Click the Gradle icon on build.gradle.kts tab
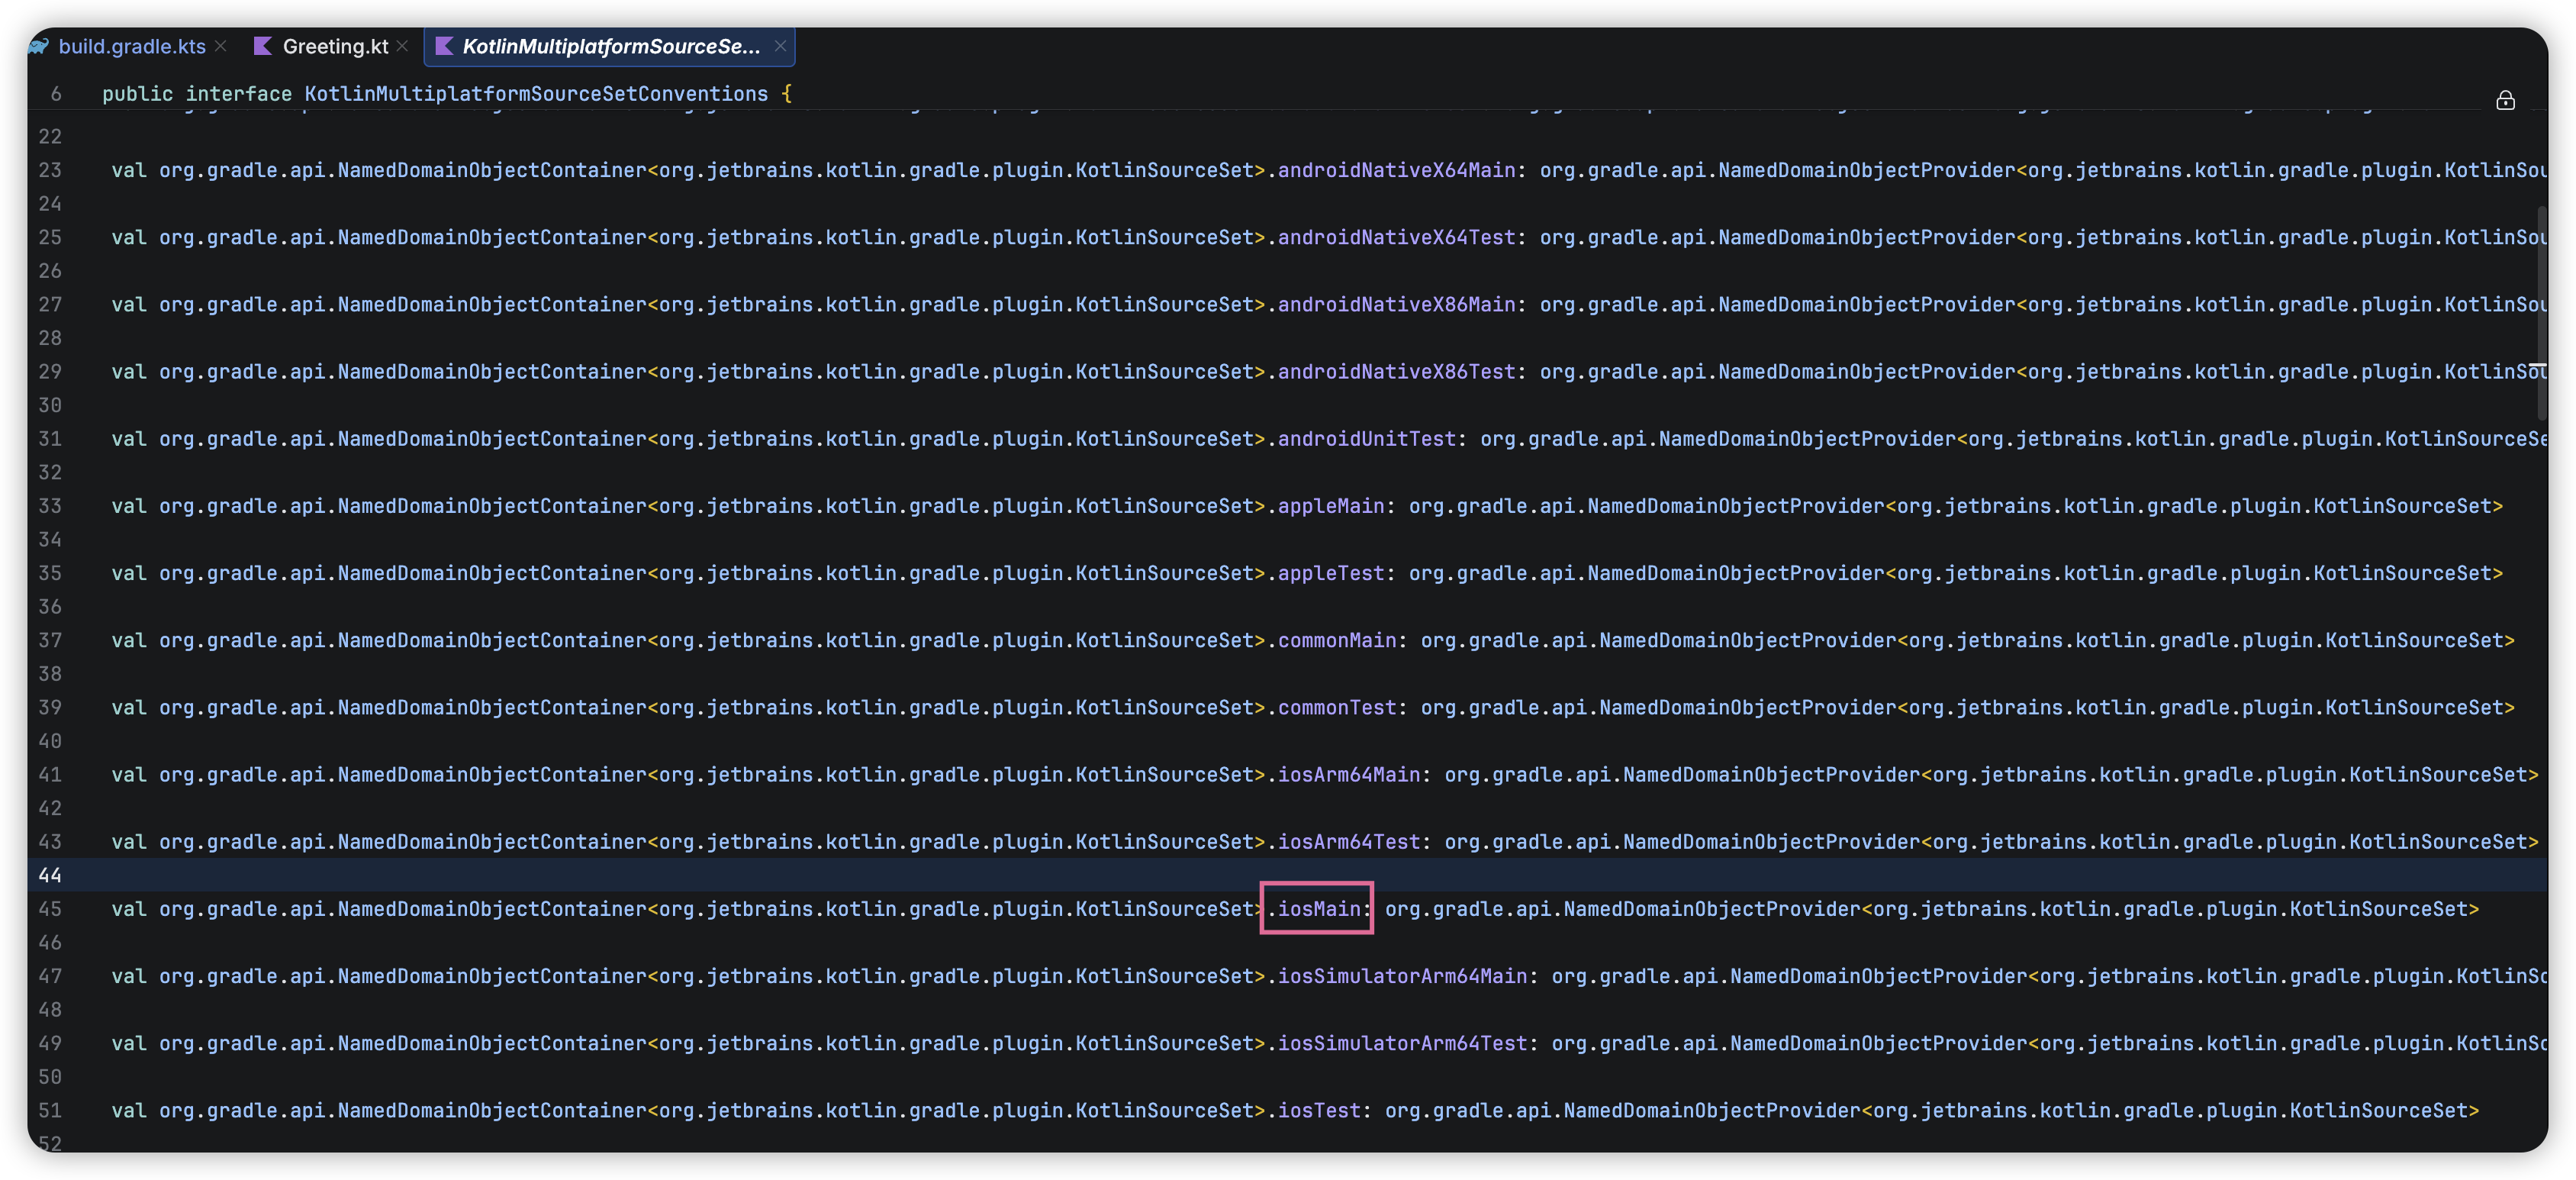The width and height of the screenshot is (2576, 1180). 38,46
